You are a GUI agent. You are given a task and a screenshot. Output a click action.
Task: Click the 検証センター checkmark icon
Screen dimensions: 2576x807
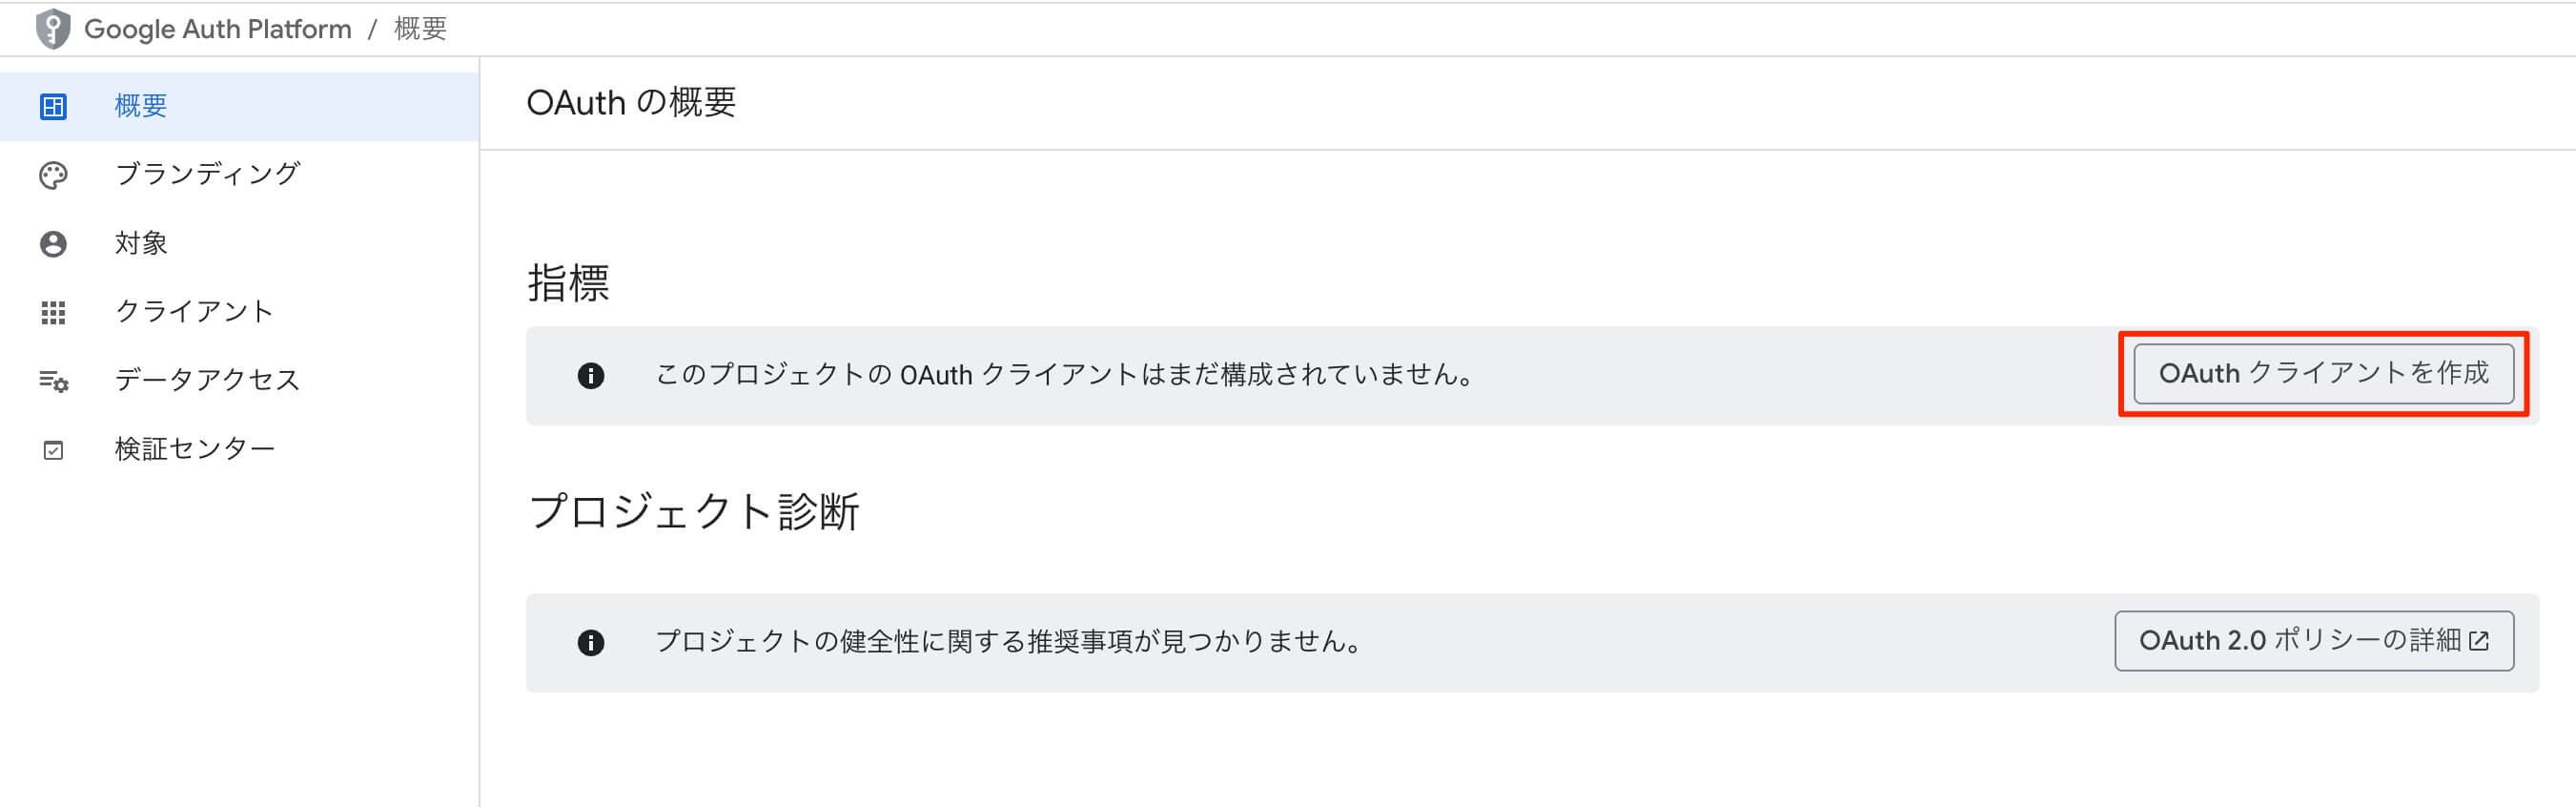(x=53, y=450)
